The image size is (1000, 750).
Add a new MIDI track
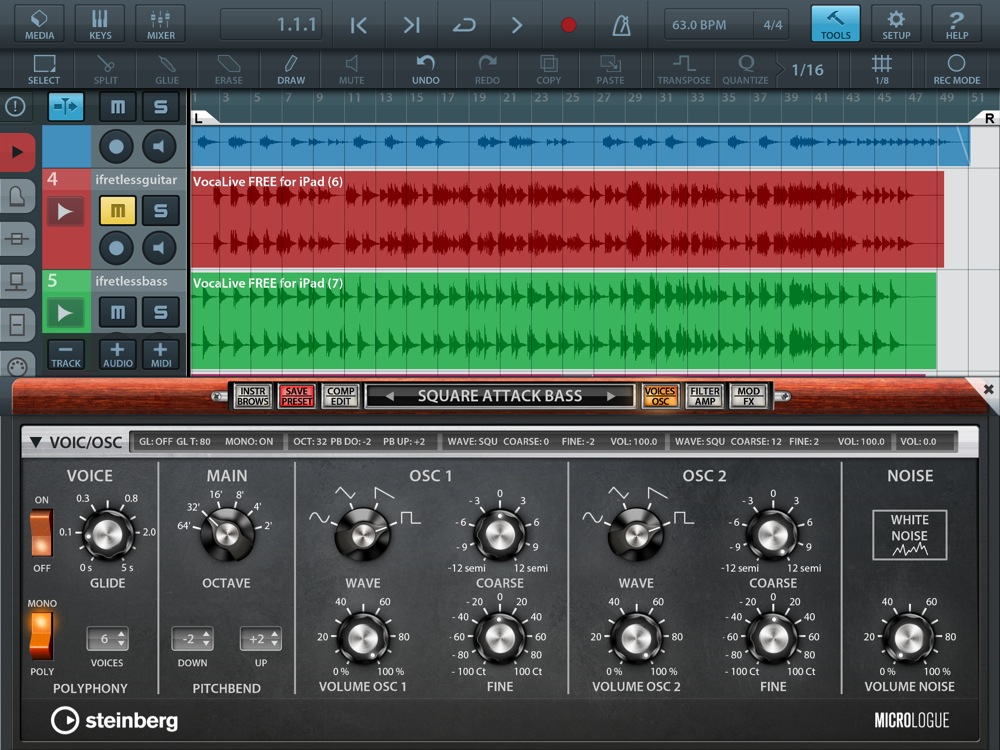(161, 355)
